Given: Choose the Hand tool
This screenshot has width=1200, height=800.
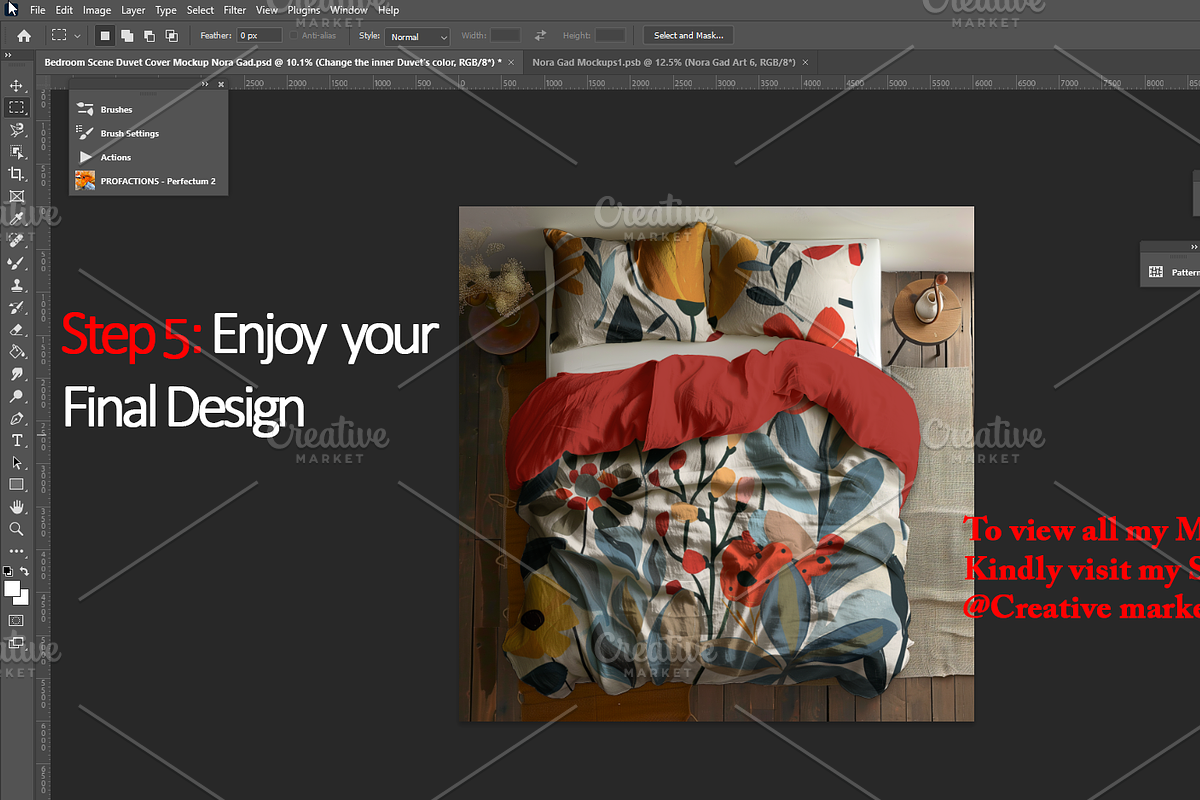Looking at the screenshot, I should (x=16, y=507).
